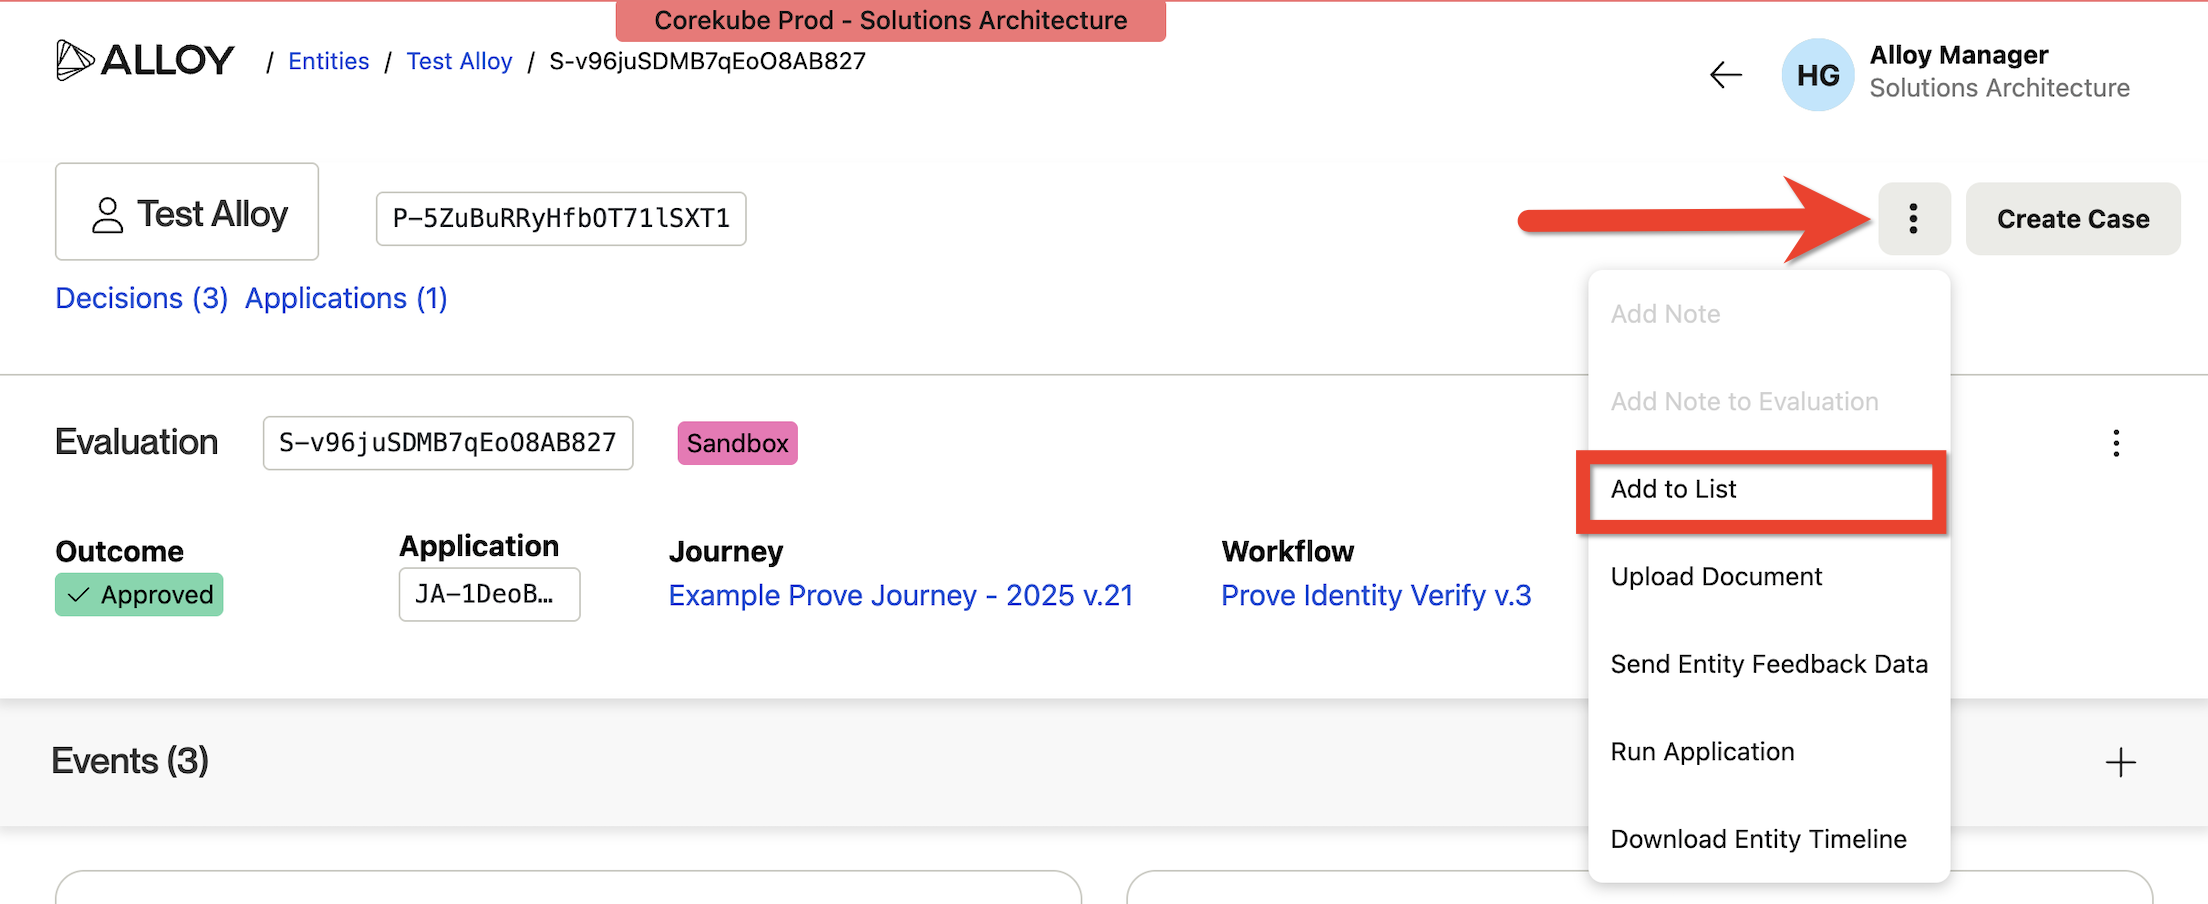2208x904 pixels.
Task: Open the Example Prove Journey link
Action: tap(900, 596)
